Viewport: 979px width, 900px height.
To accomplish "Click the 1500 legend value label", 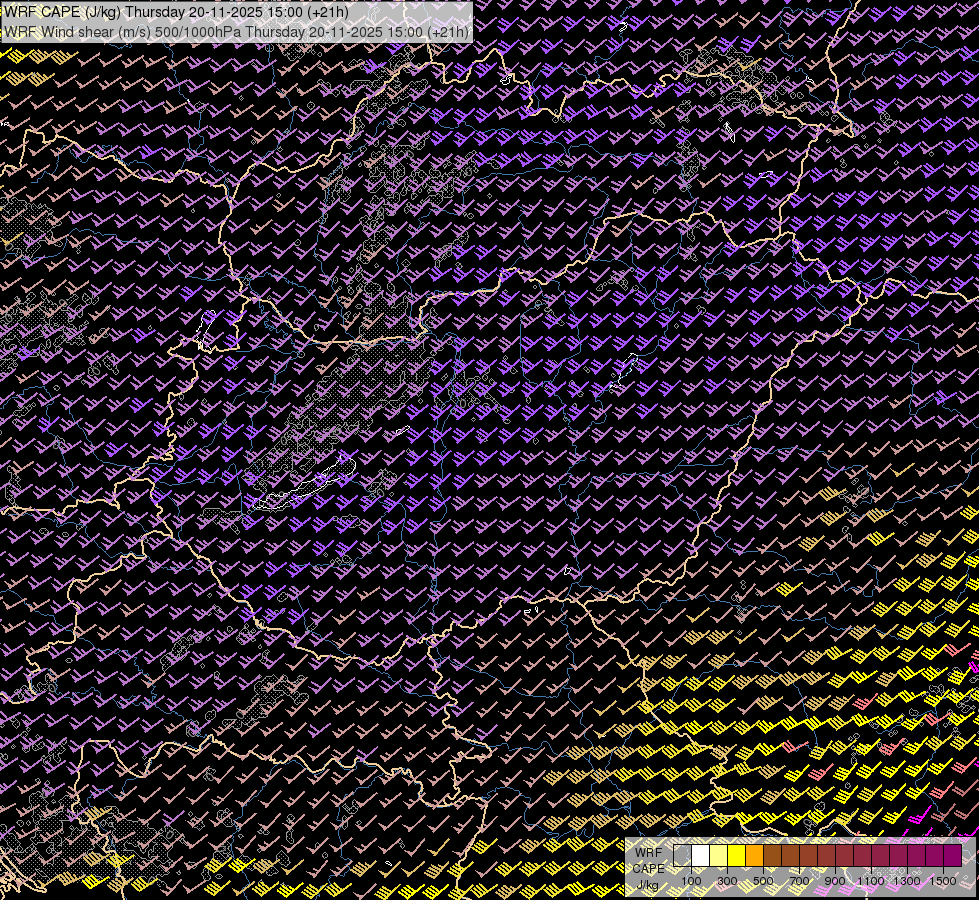I will pyautogui.click(x=943, y=881).
